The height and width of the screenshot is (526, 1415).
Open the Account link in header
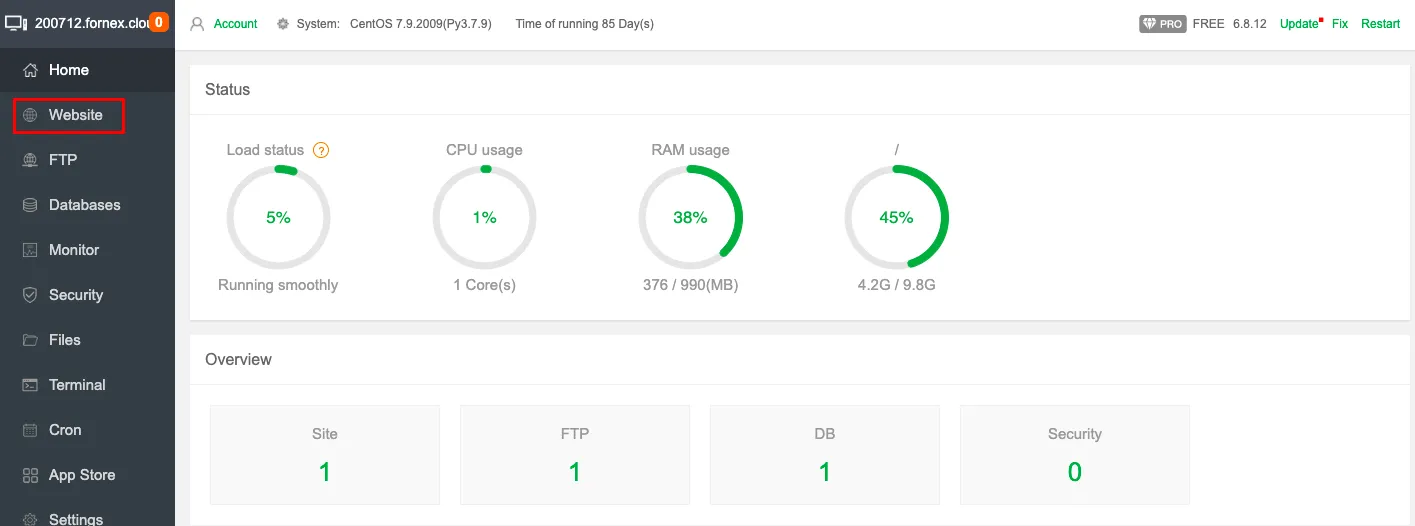tap(235, 24)
